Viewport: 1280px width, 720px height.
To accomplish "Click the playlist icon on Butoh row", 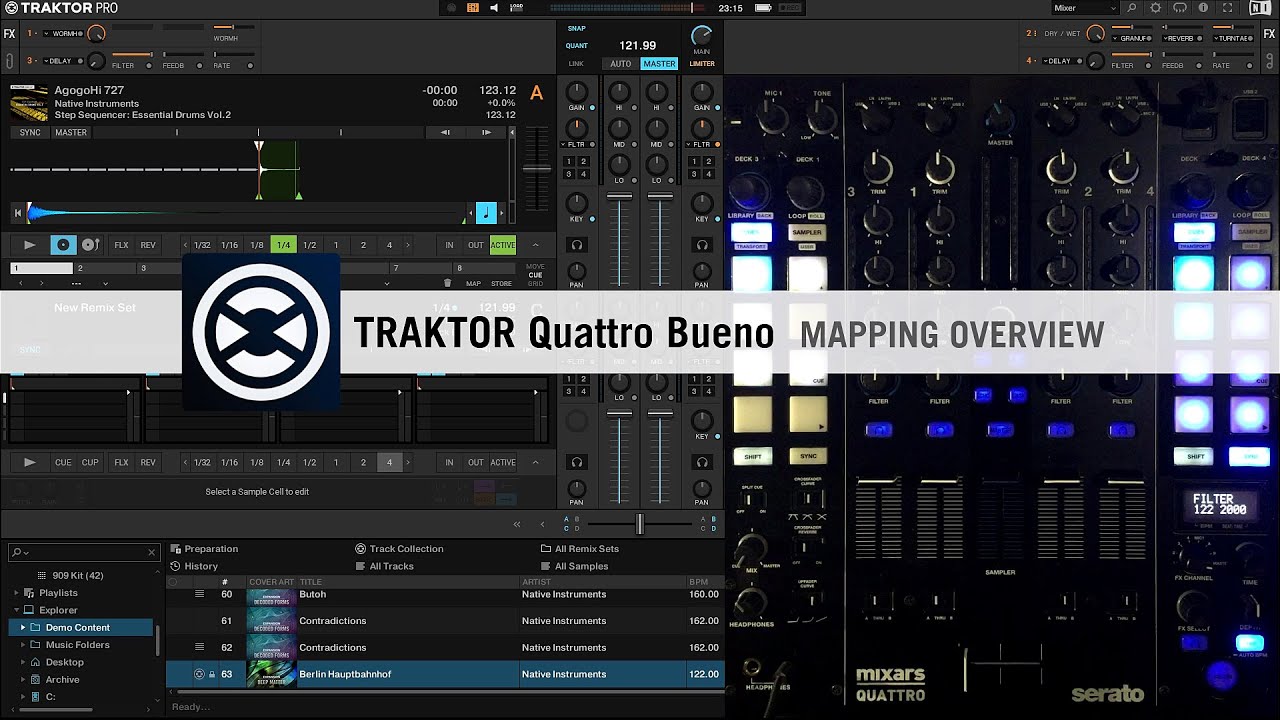I will click(x=199, y=594).
